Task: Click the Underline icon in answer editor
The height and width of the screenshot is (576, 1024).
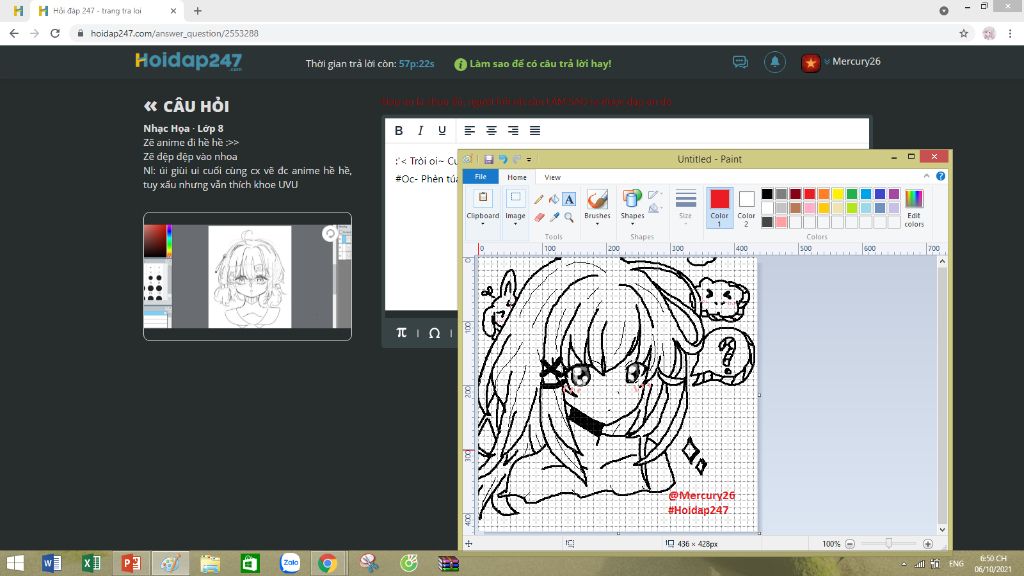Action: (442, 131)
